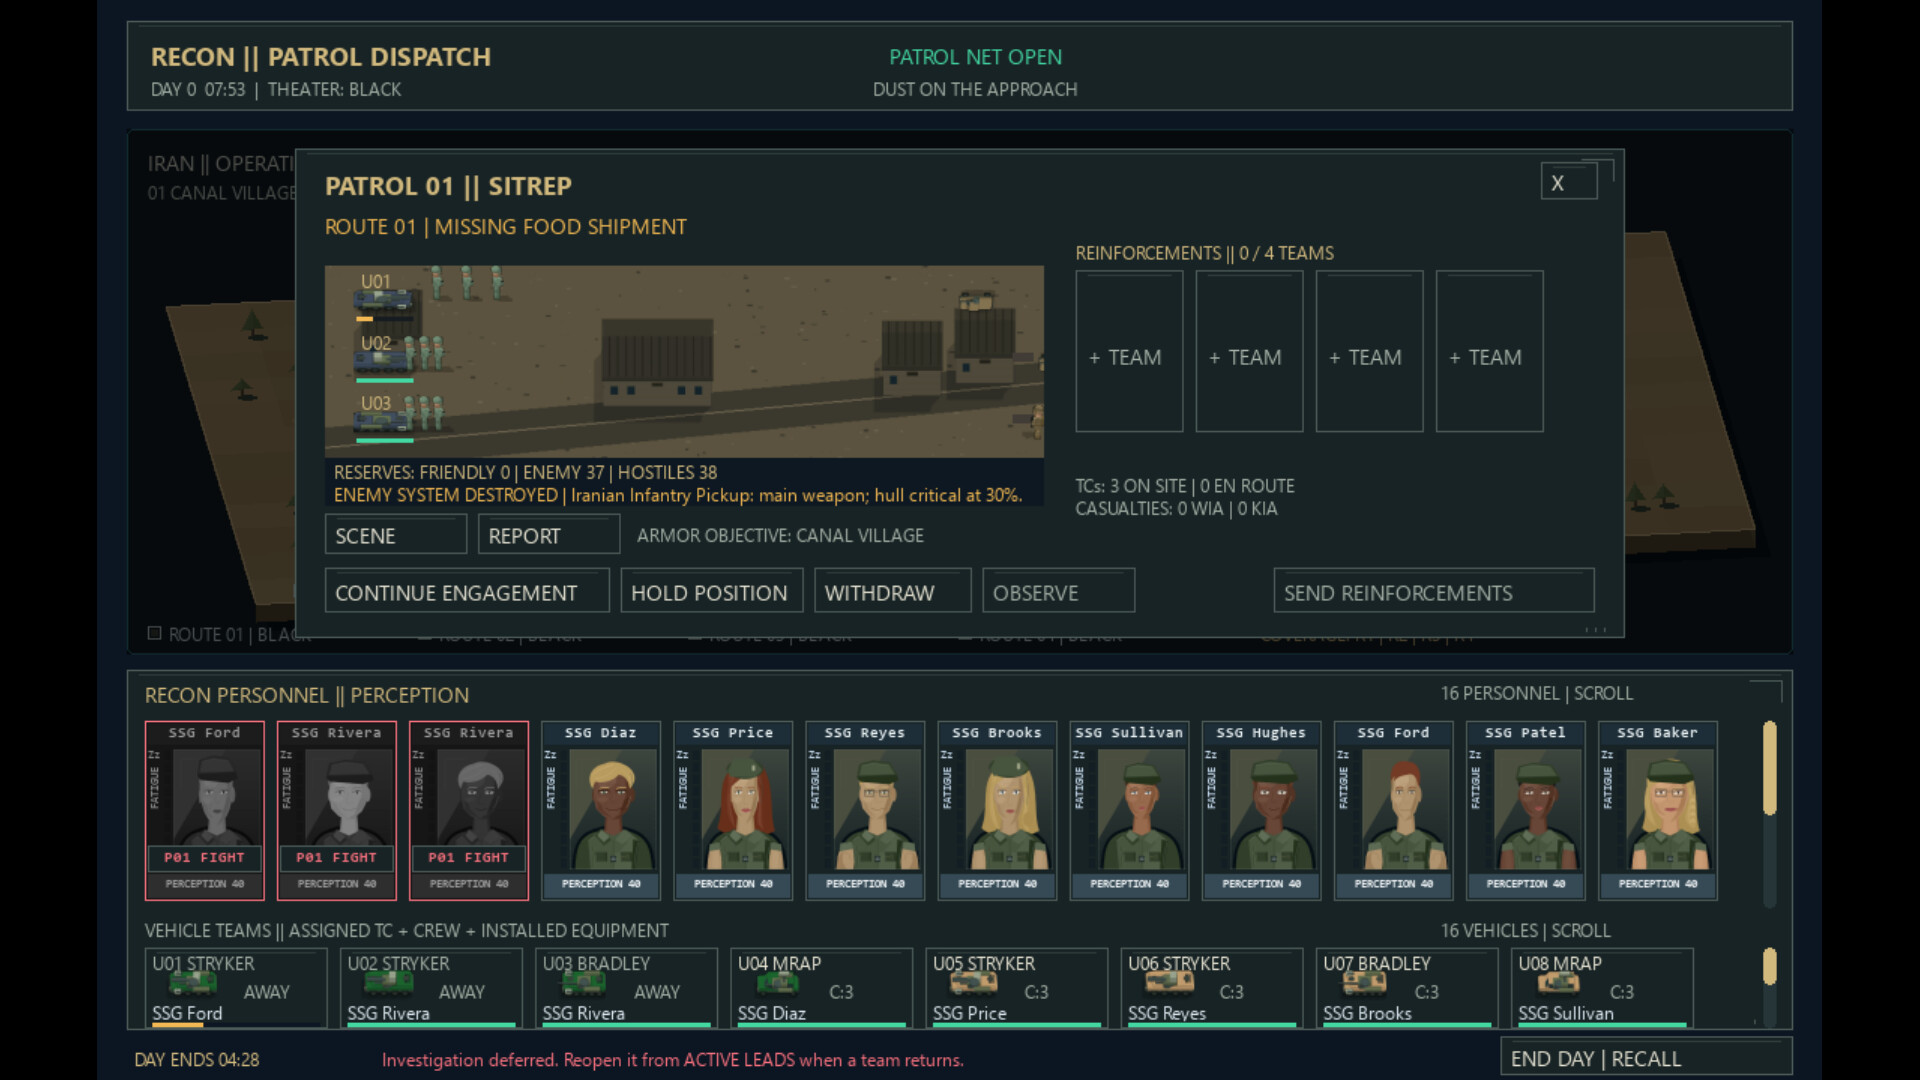Screen dimensions: 1920x1080
Task: Click U01 STRYKER vehicle icon
Action: (193, 985)
